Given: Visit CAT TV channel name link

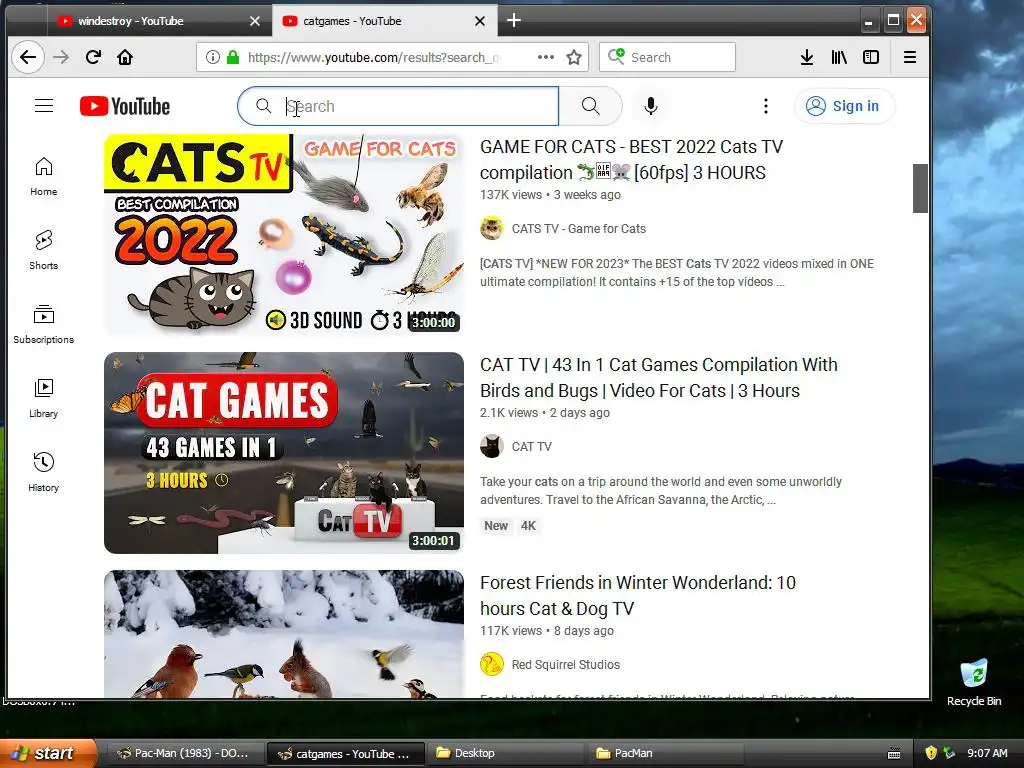Looking at the screenshot, I should pos(532,447).
